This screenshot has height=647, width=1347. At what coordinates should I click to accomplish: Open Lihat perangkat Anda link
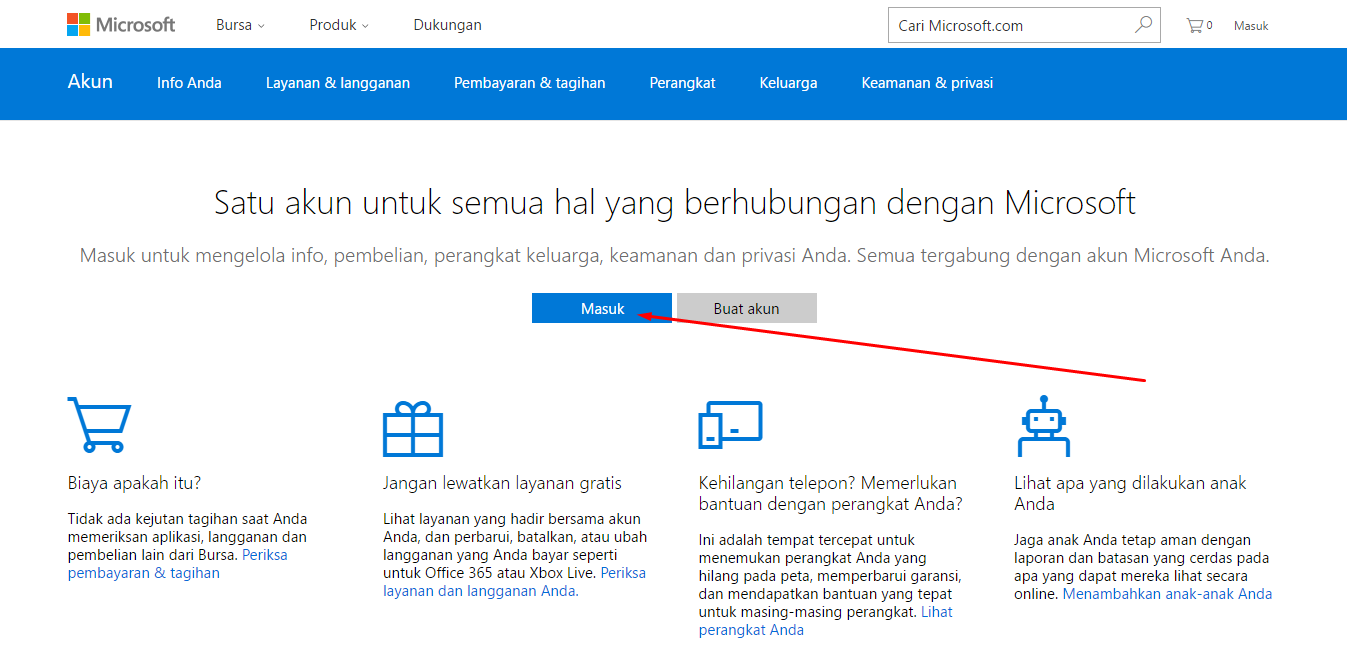click(826, 621)
